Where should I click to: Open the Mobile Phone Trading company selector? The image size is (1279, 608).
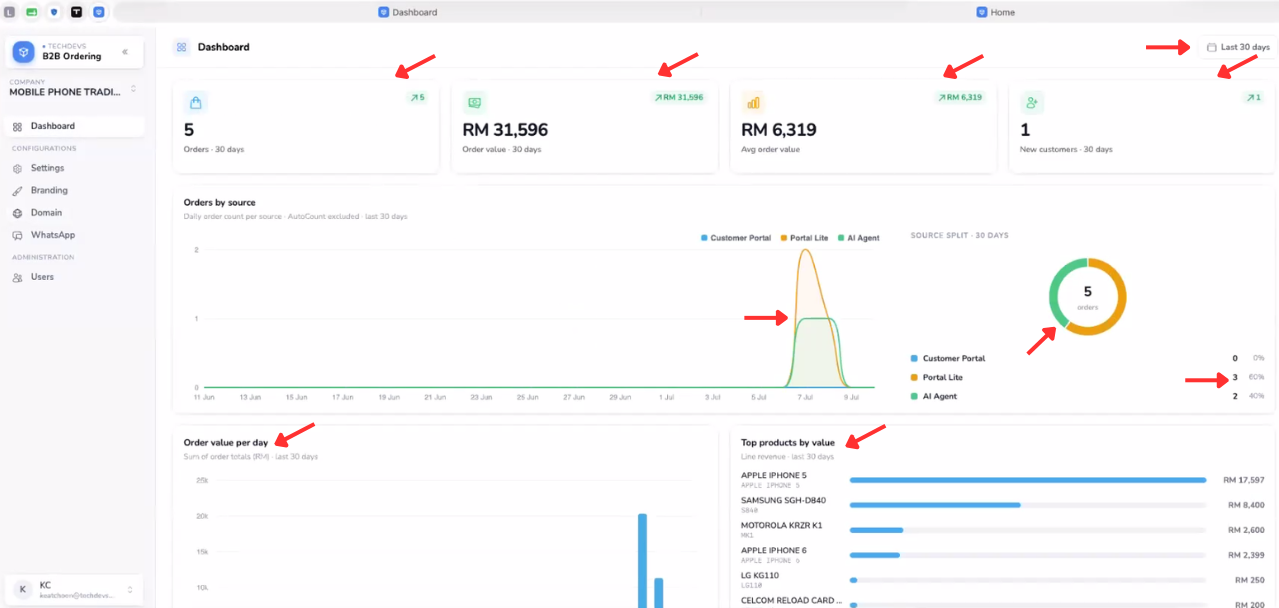(x=72, y=88)
